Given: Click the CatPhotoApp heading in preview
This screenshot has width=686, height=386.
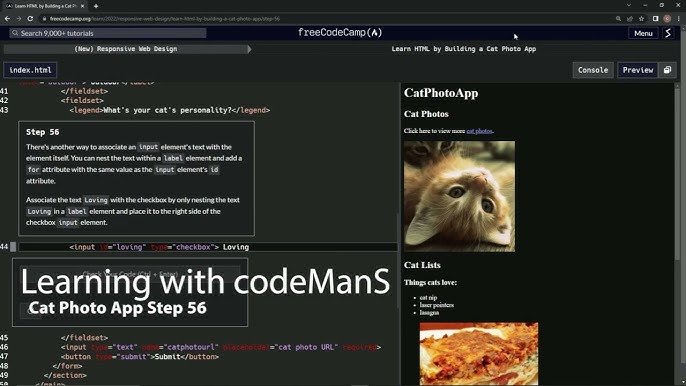Looking at the screenshot, I should [441, 93].
